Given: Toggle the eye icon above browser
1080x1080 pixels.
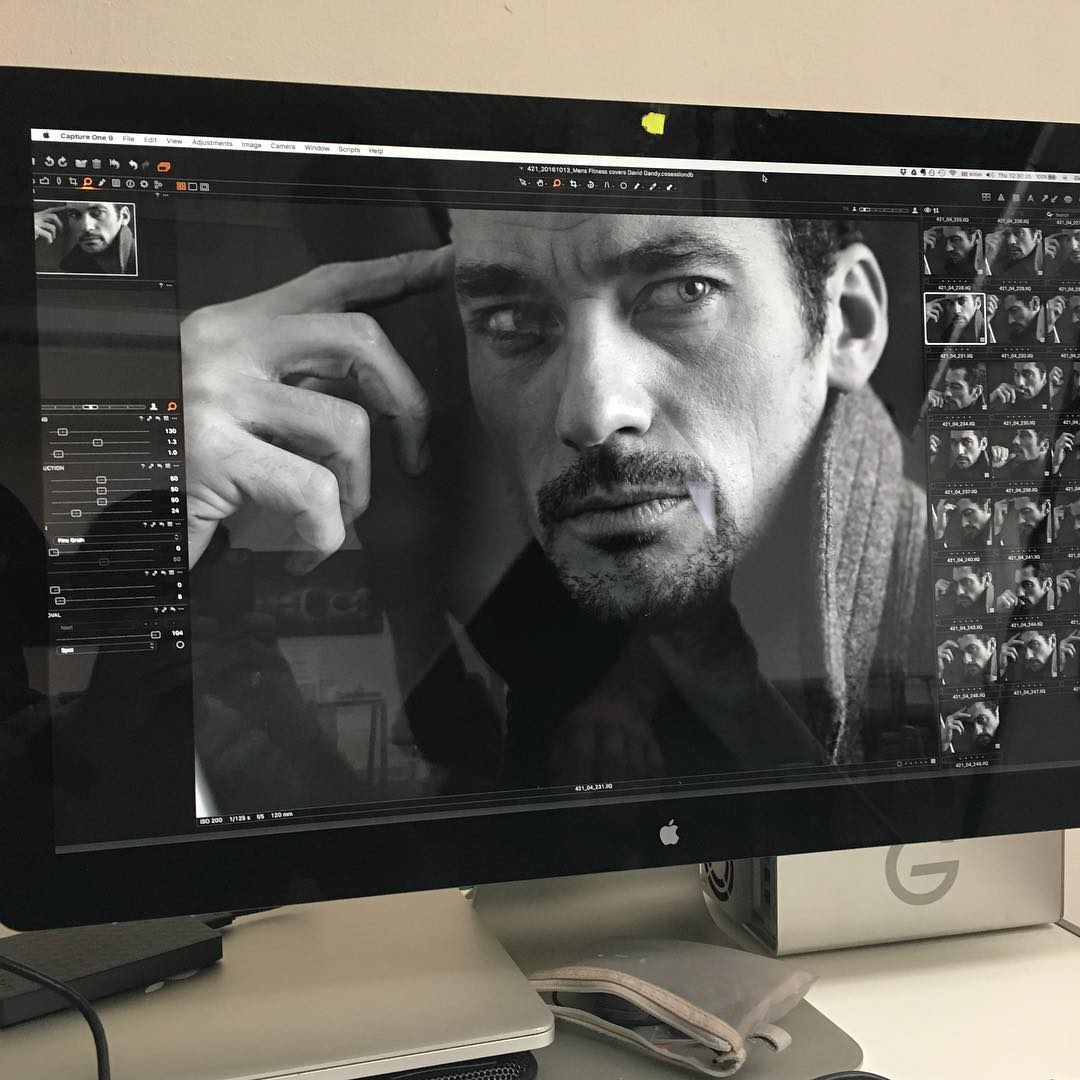Looking at the screenshot, I should (927, 210).
